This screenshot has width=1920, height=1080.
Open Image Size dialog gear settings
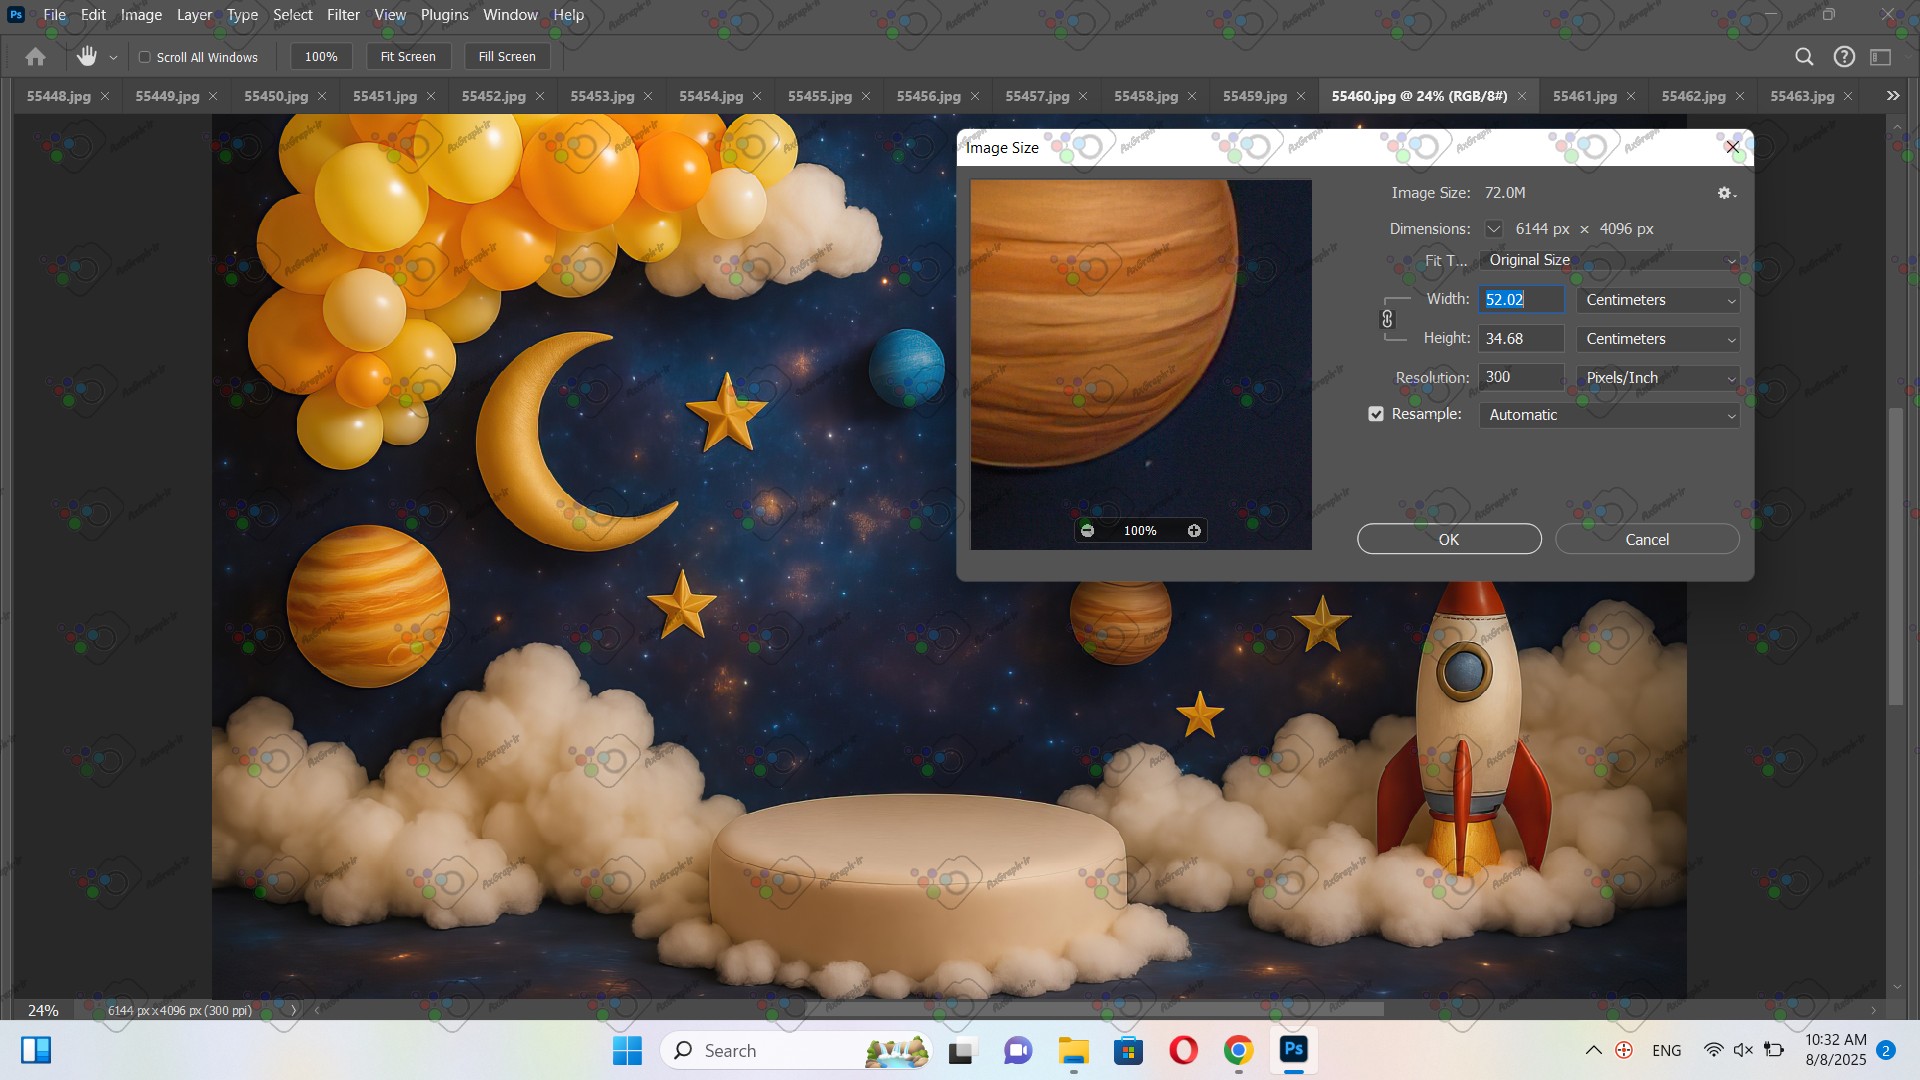pyautogui.click(x=1726, y=193)
